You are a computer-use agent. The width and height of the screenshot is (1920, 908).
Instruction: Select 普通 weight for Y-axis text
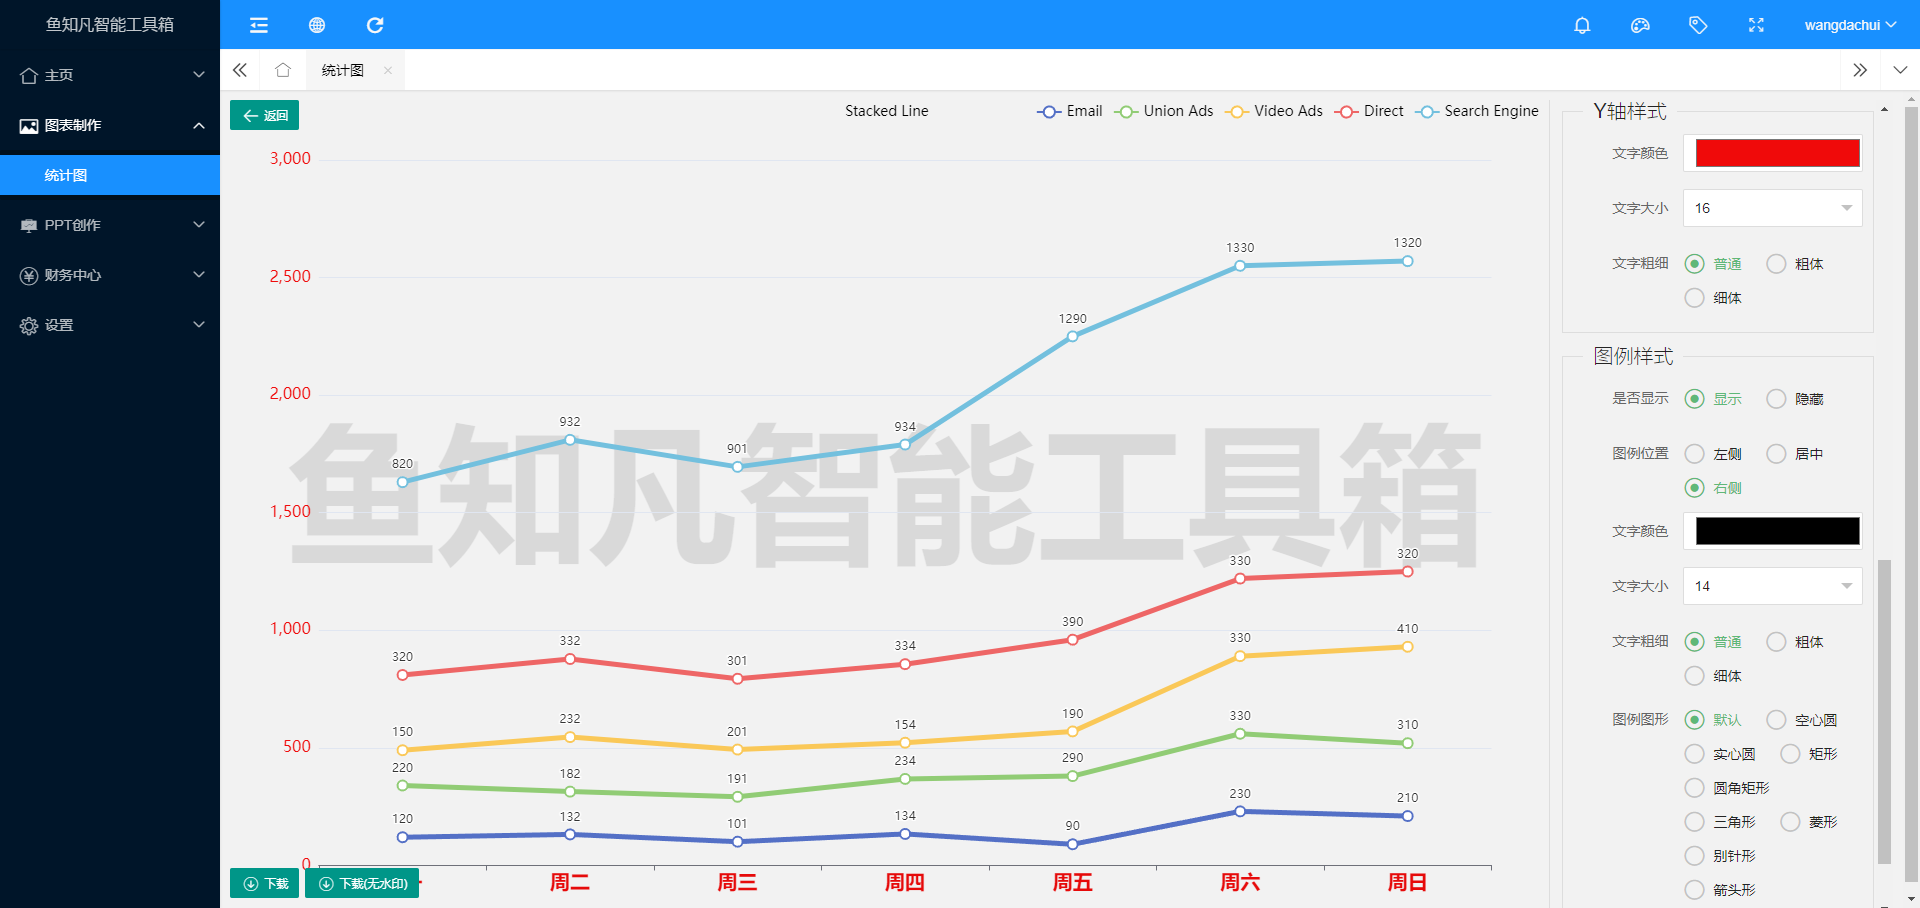[x=1713, y=264]
